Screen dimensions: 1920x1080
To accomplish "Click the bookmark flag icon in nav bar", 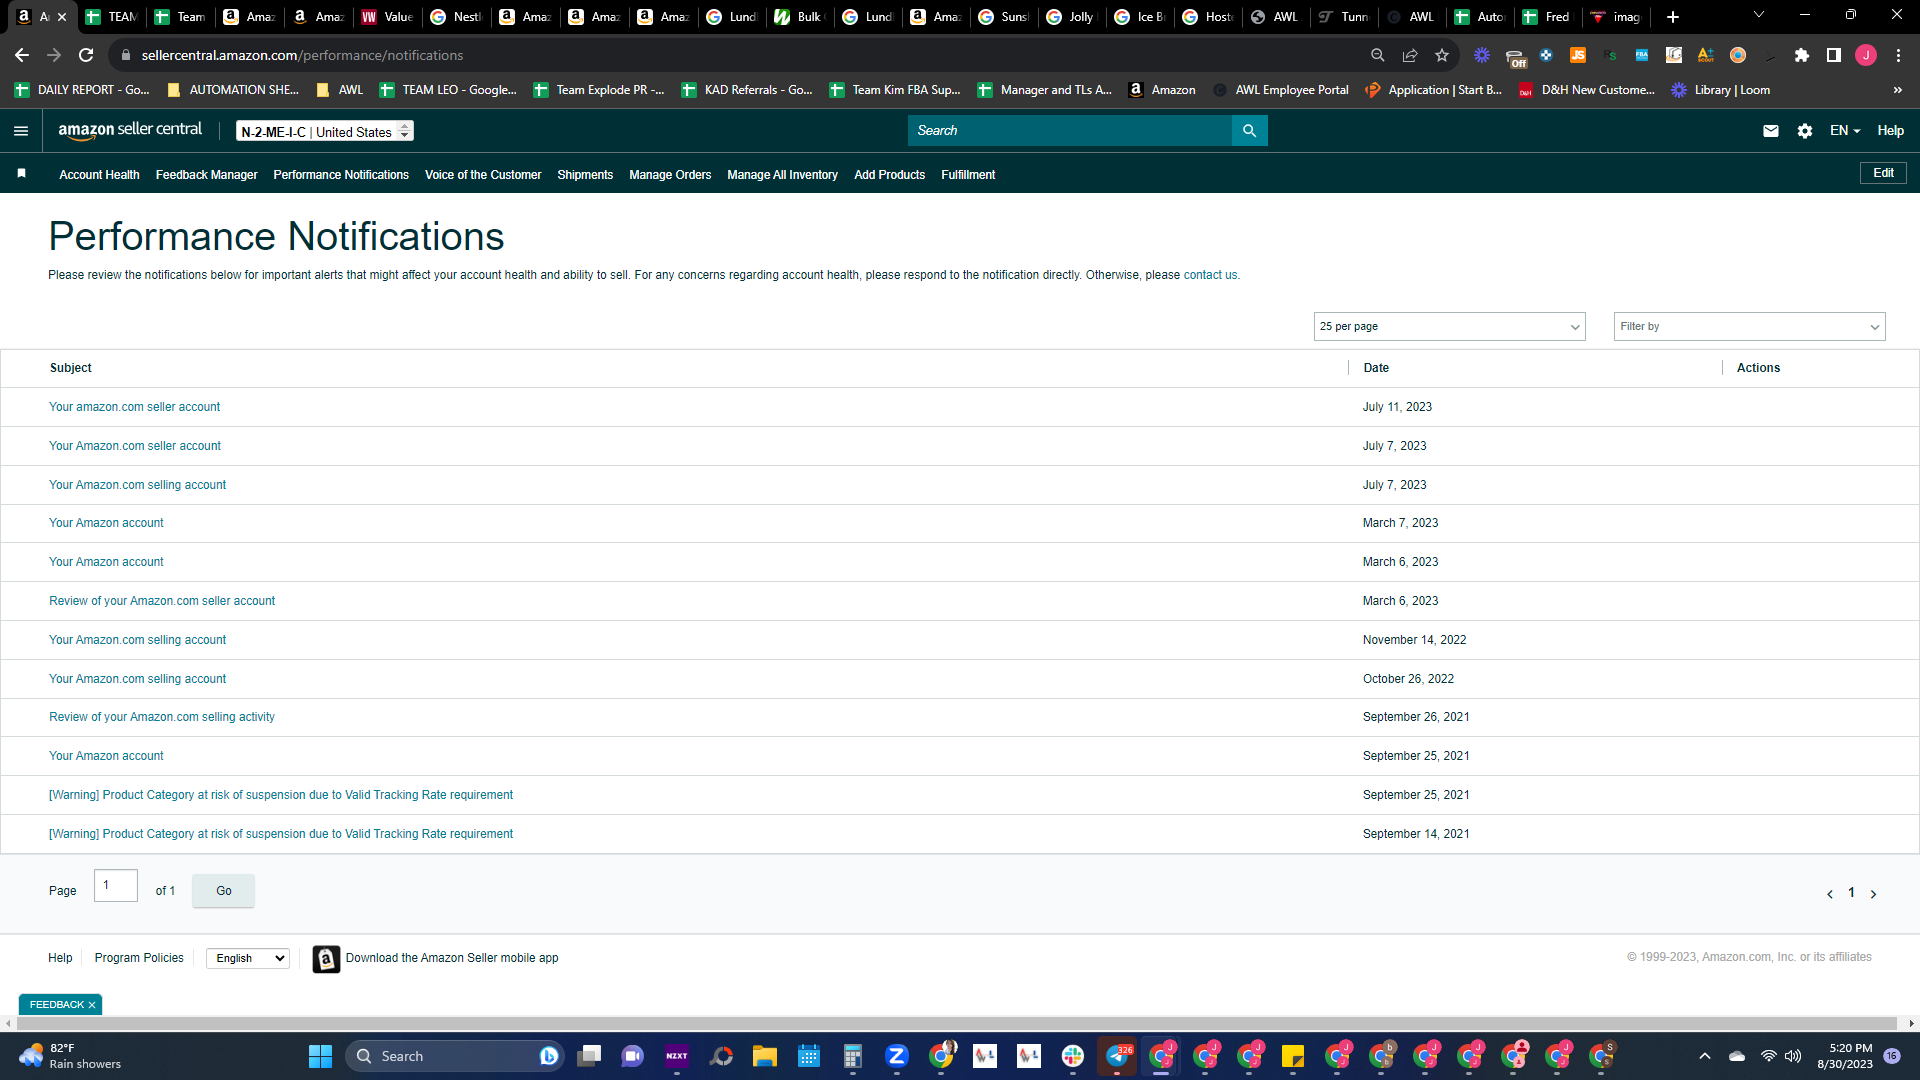I will [x=21, y=174].
